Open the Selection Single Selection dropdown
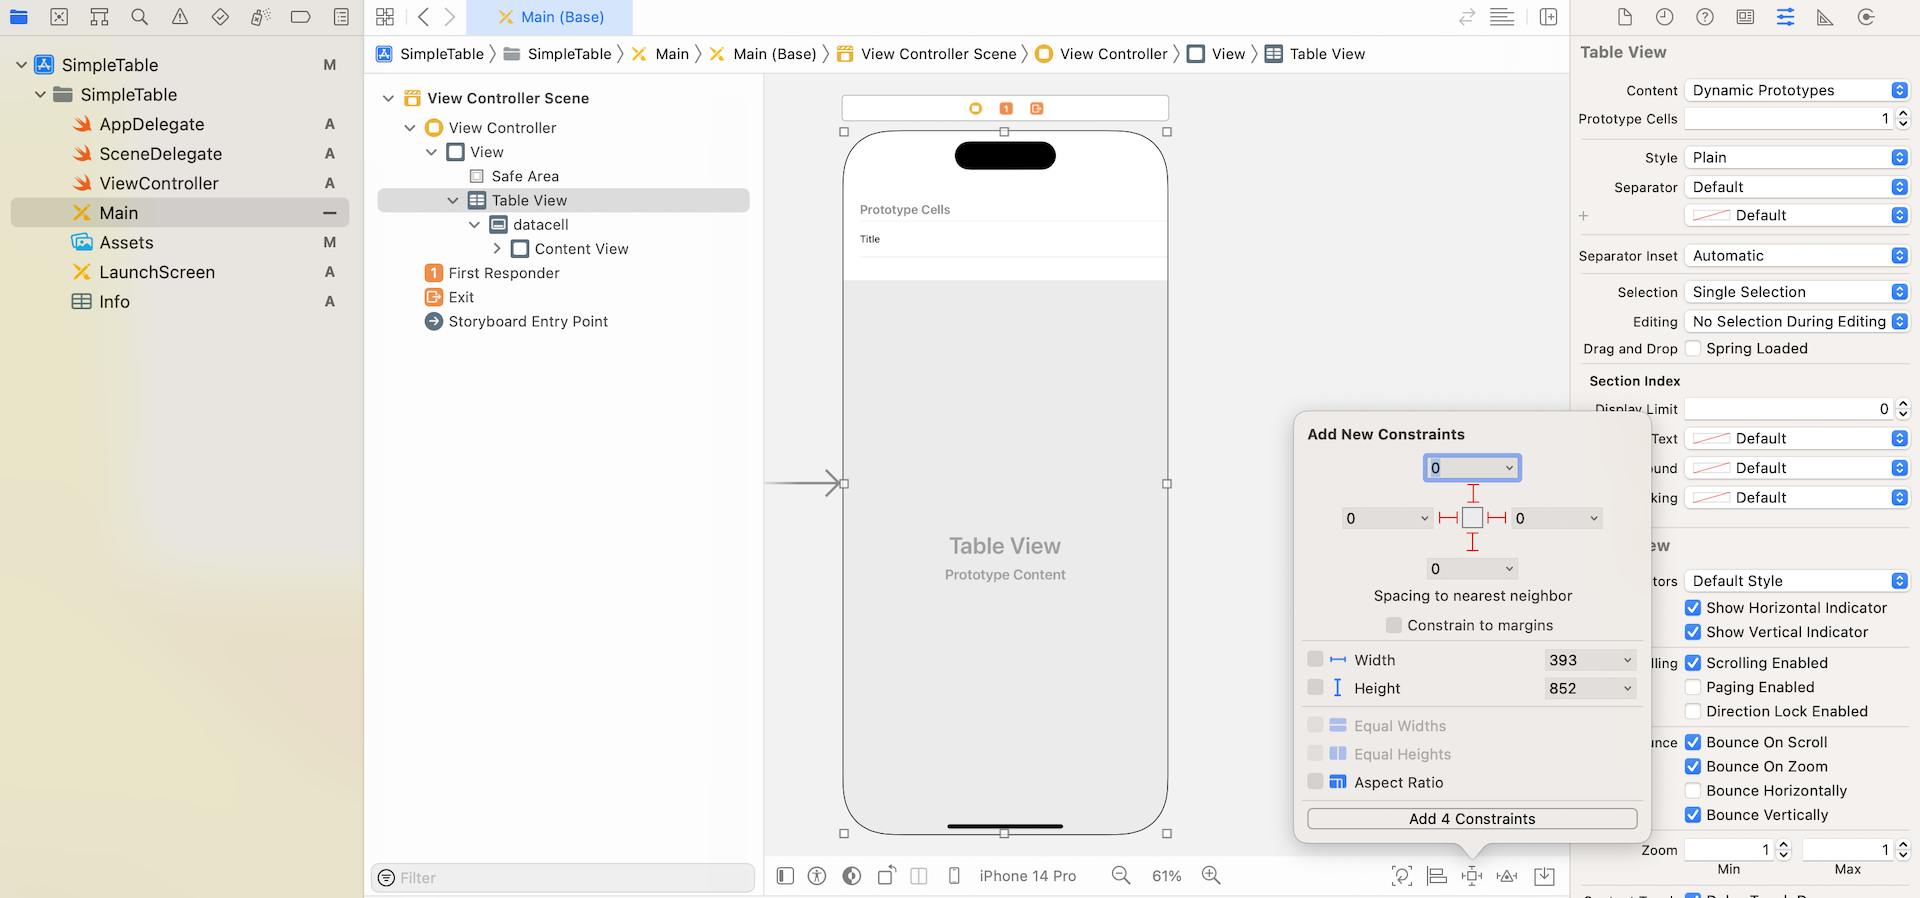The width and height of the screenshot is (1920, 898). pyautogui.click(x=1797, y=291)
